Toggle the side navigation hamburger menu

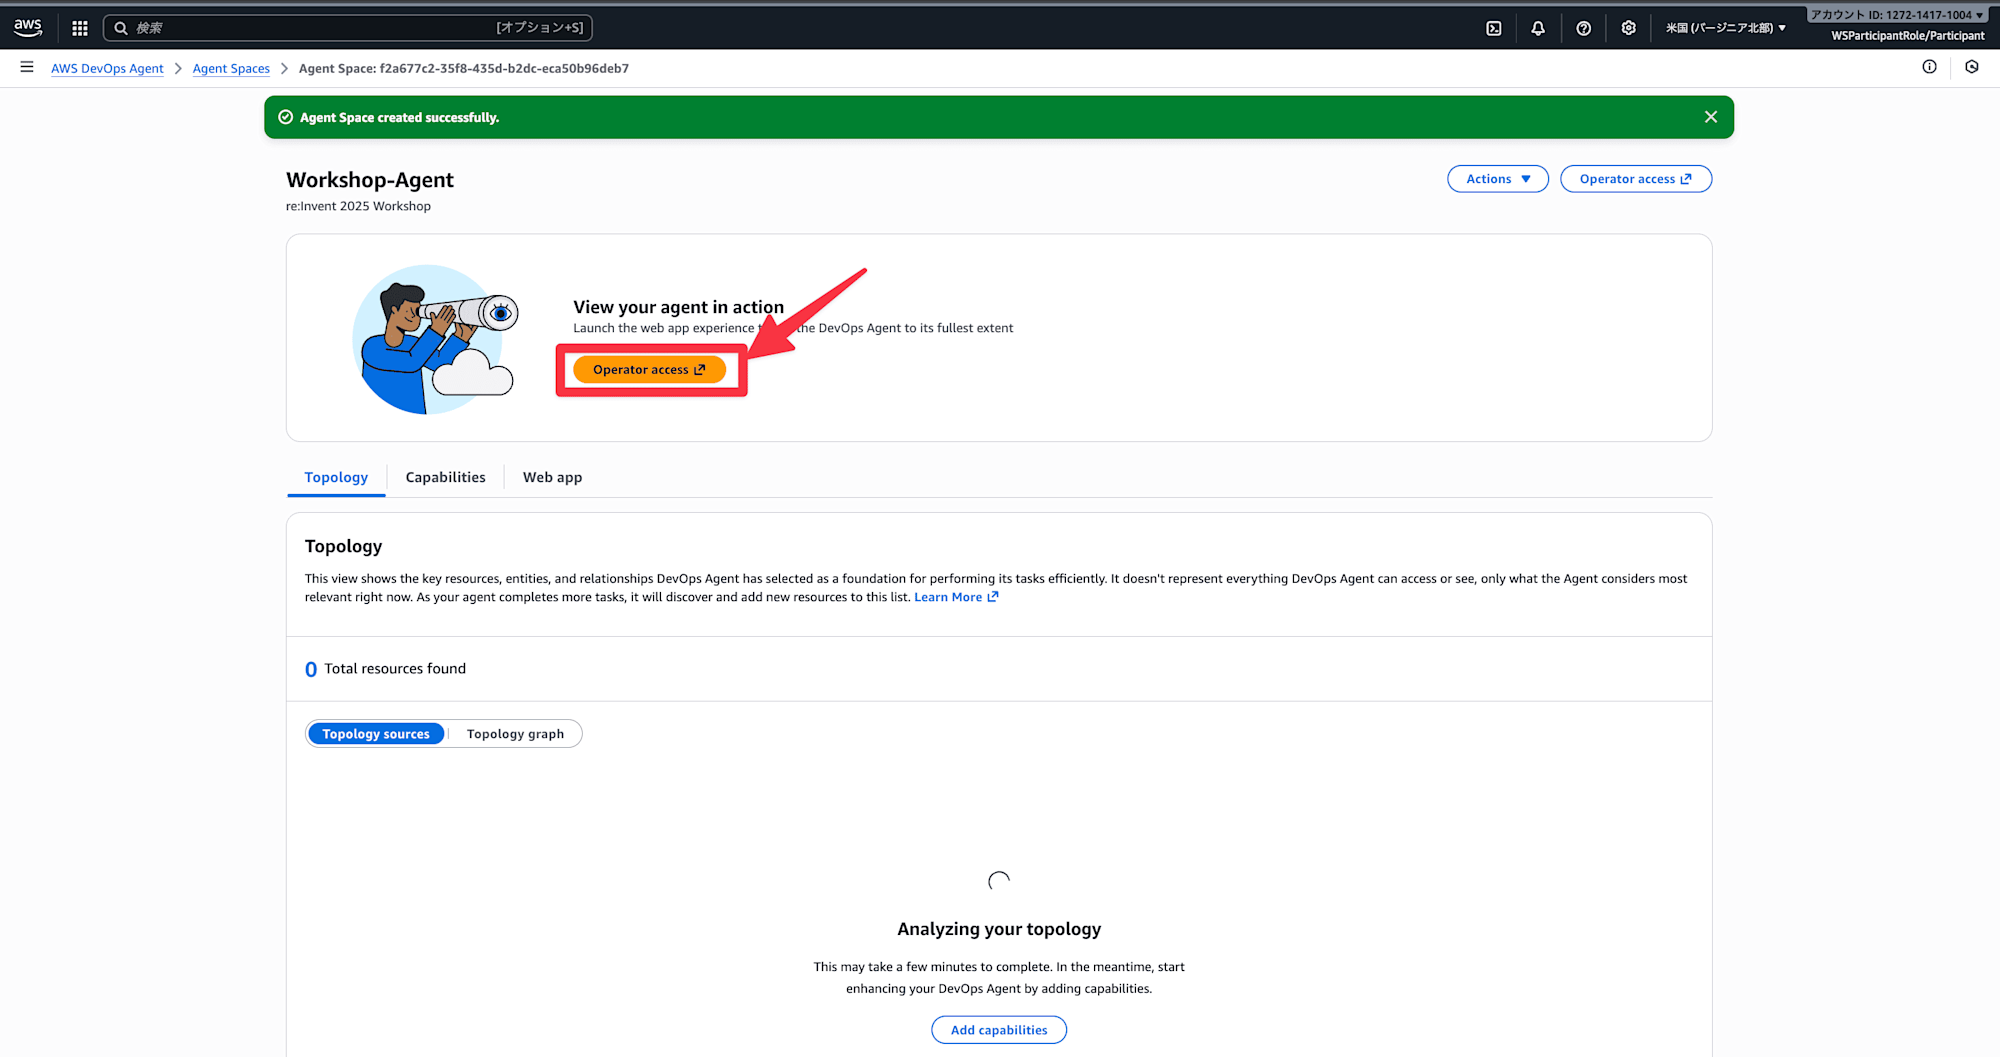(27, 67)
